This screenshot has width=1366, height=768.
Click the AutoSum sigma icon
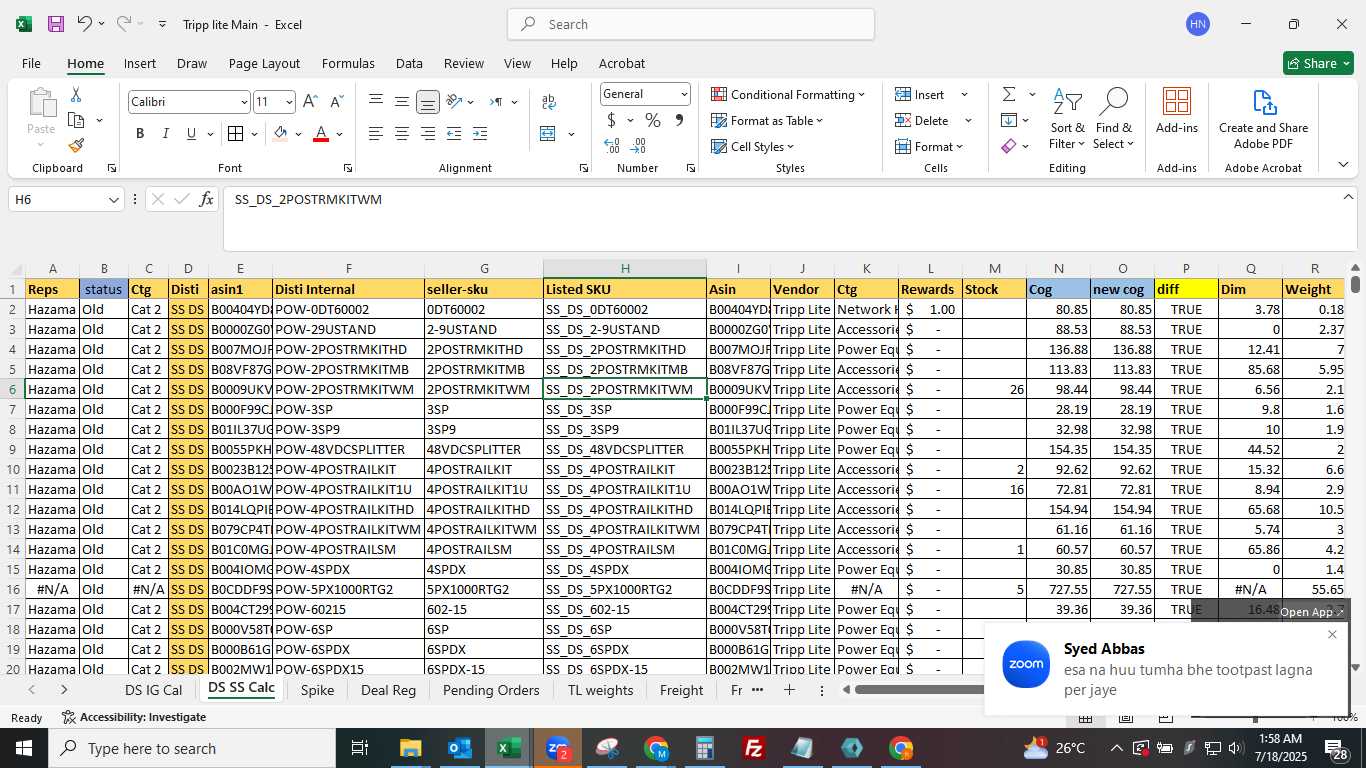(x=1009, y=94)
